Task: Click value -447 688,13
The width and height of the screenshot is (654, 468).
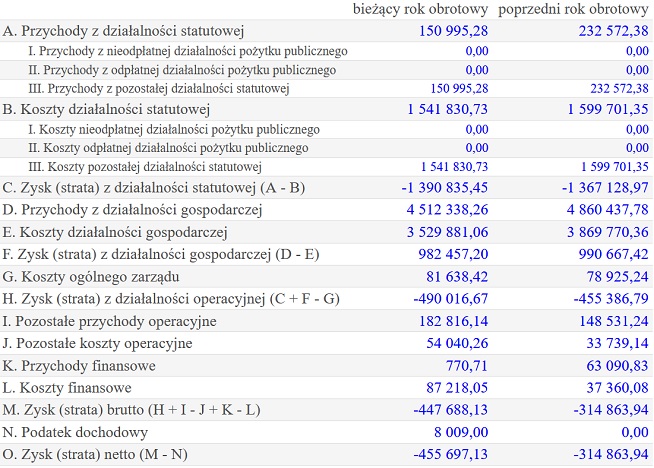Action: click(x=450, y=410)
